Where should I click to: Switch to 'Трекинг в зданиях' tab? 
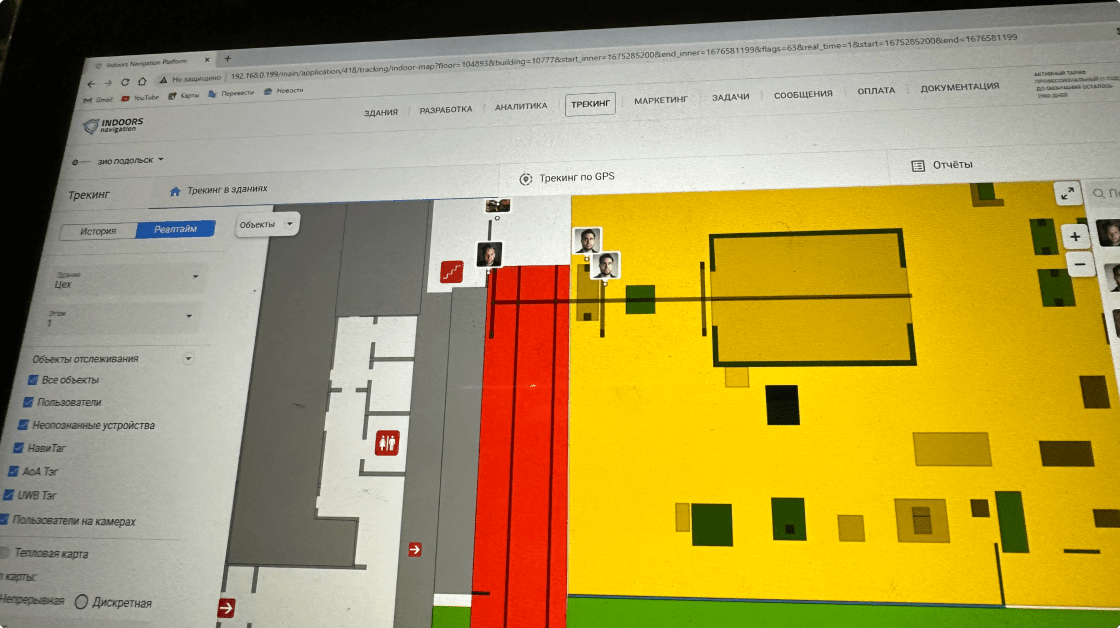[x=219, y=190]
